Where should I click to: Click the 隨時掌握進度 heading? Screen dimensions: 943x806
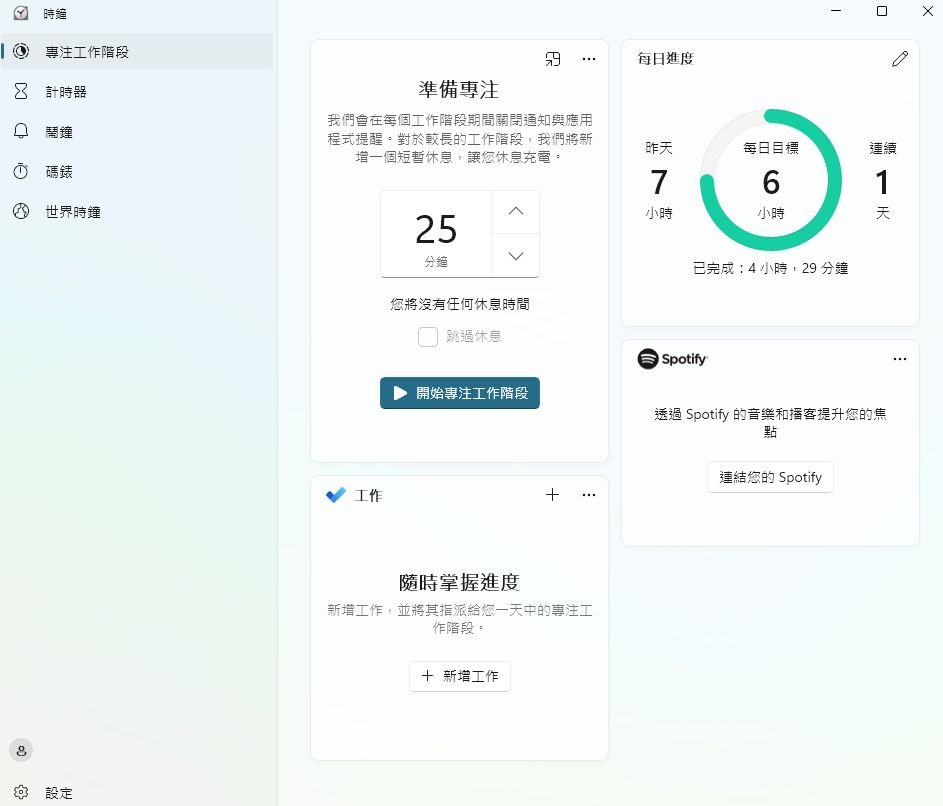tap(459, 582)
